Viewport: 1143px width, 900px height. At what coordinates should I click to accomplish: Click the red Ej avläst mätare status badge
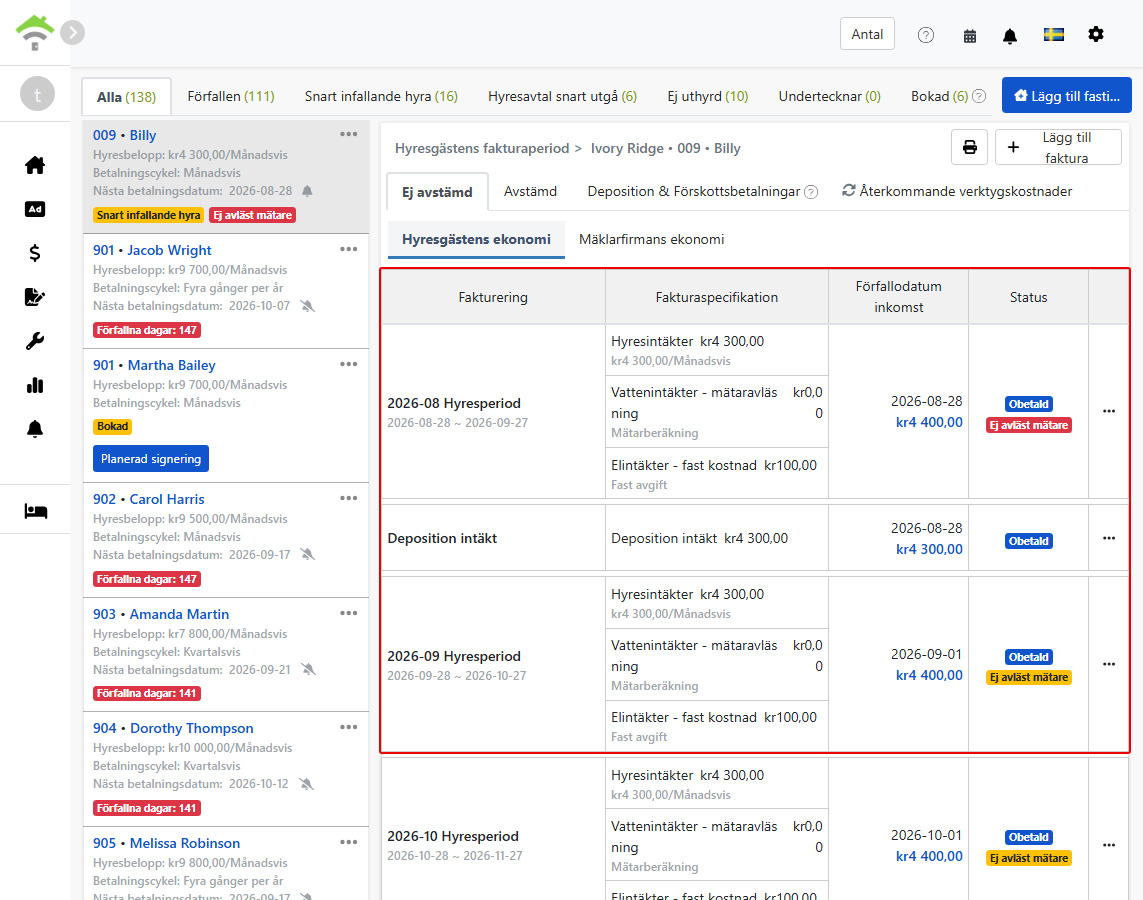(x=1029, y=425)
